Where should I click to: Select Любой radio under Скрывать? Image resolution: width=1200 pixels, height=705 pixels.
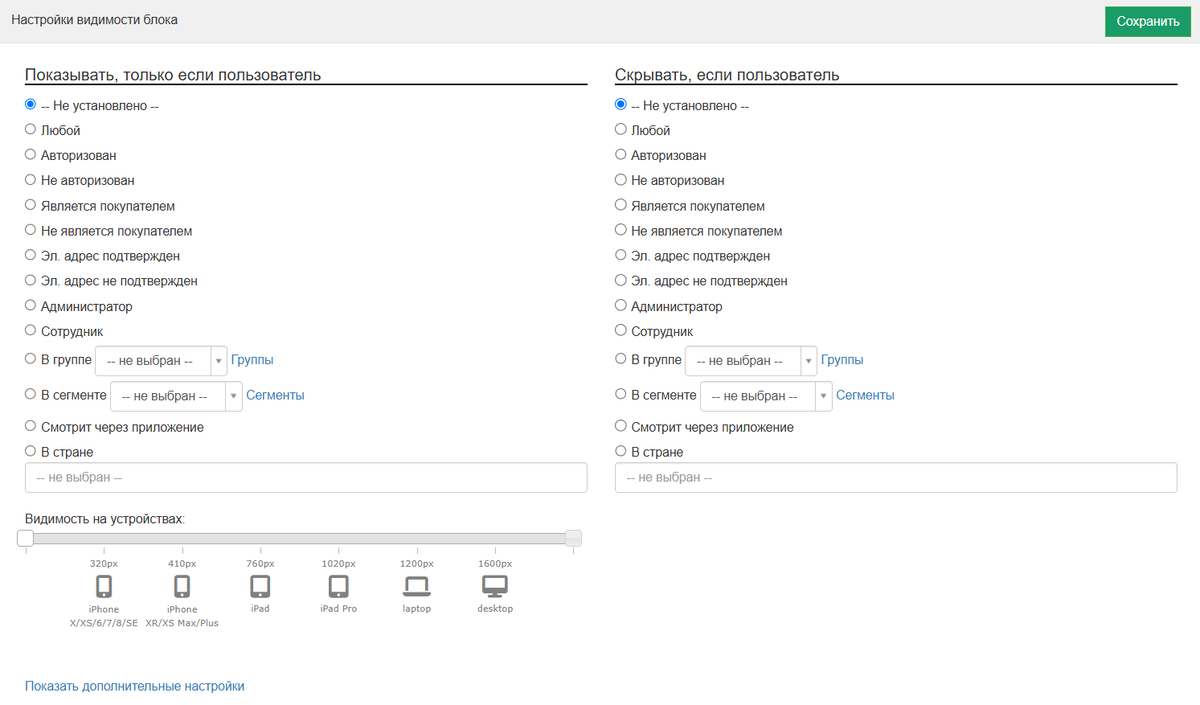tap(621, 129)
